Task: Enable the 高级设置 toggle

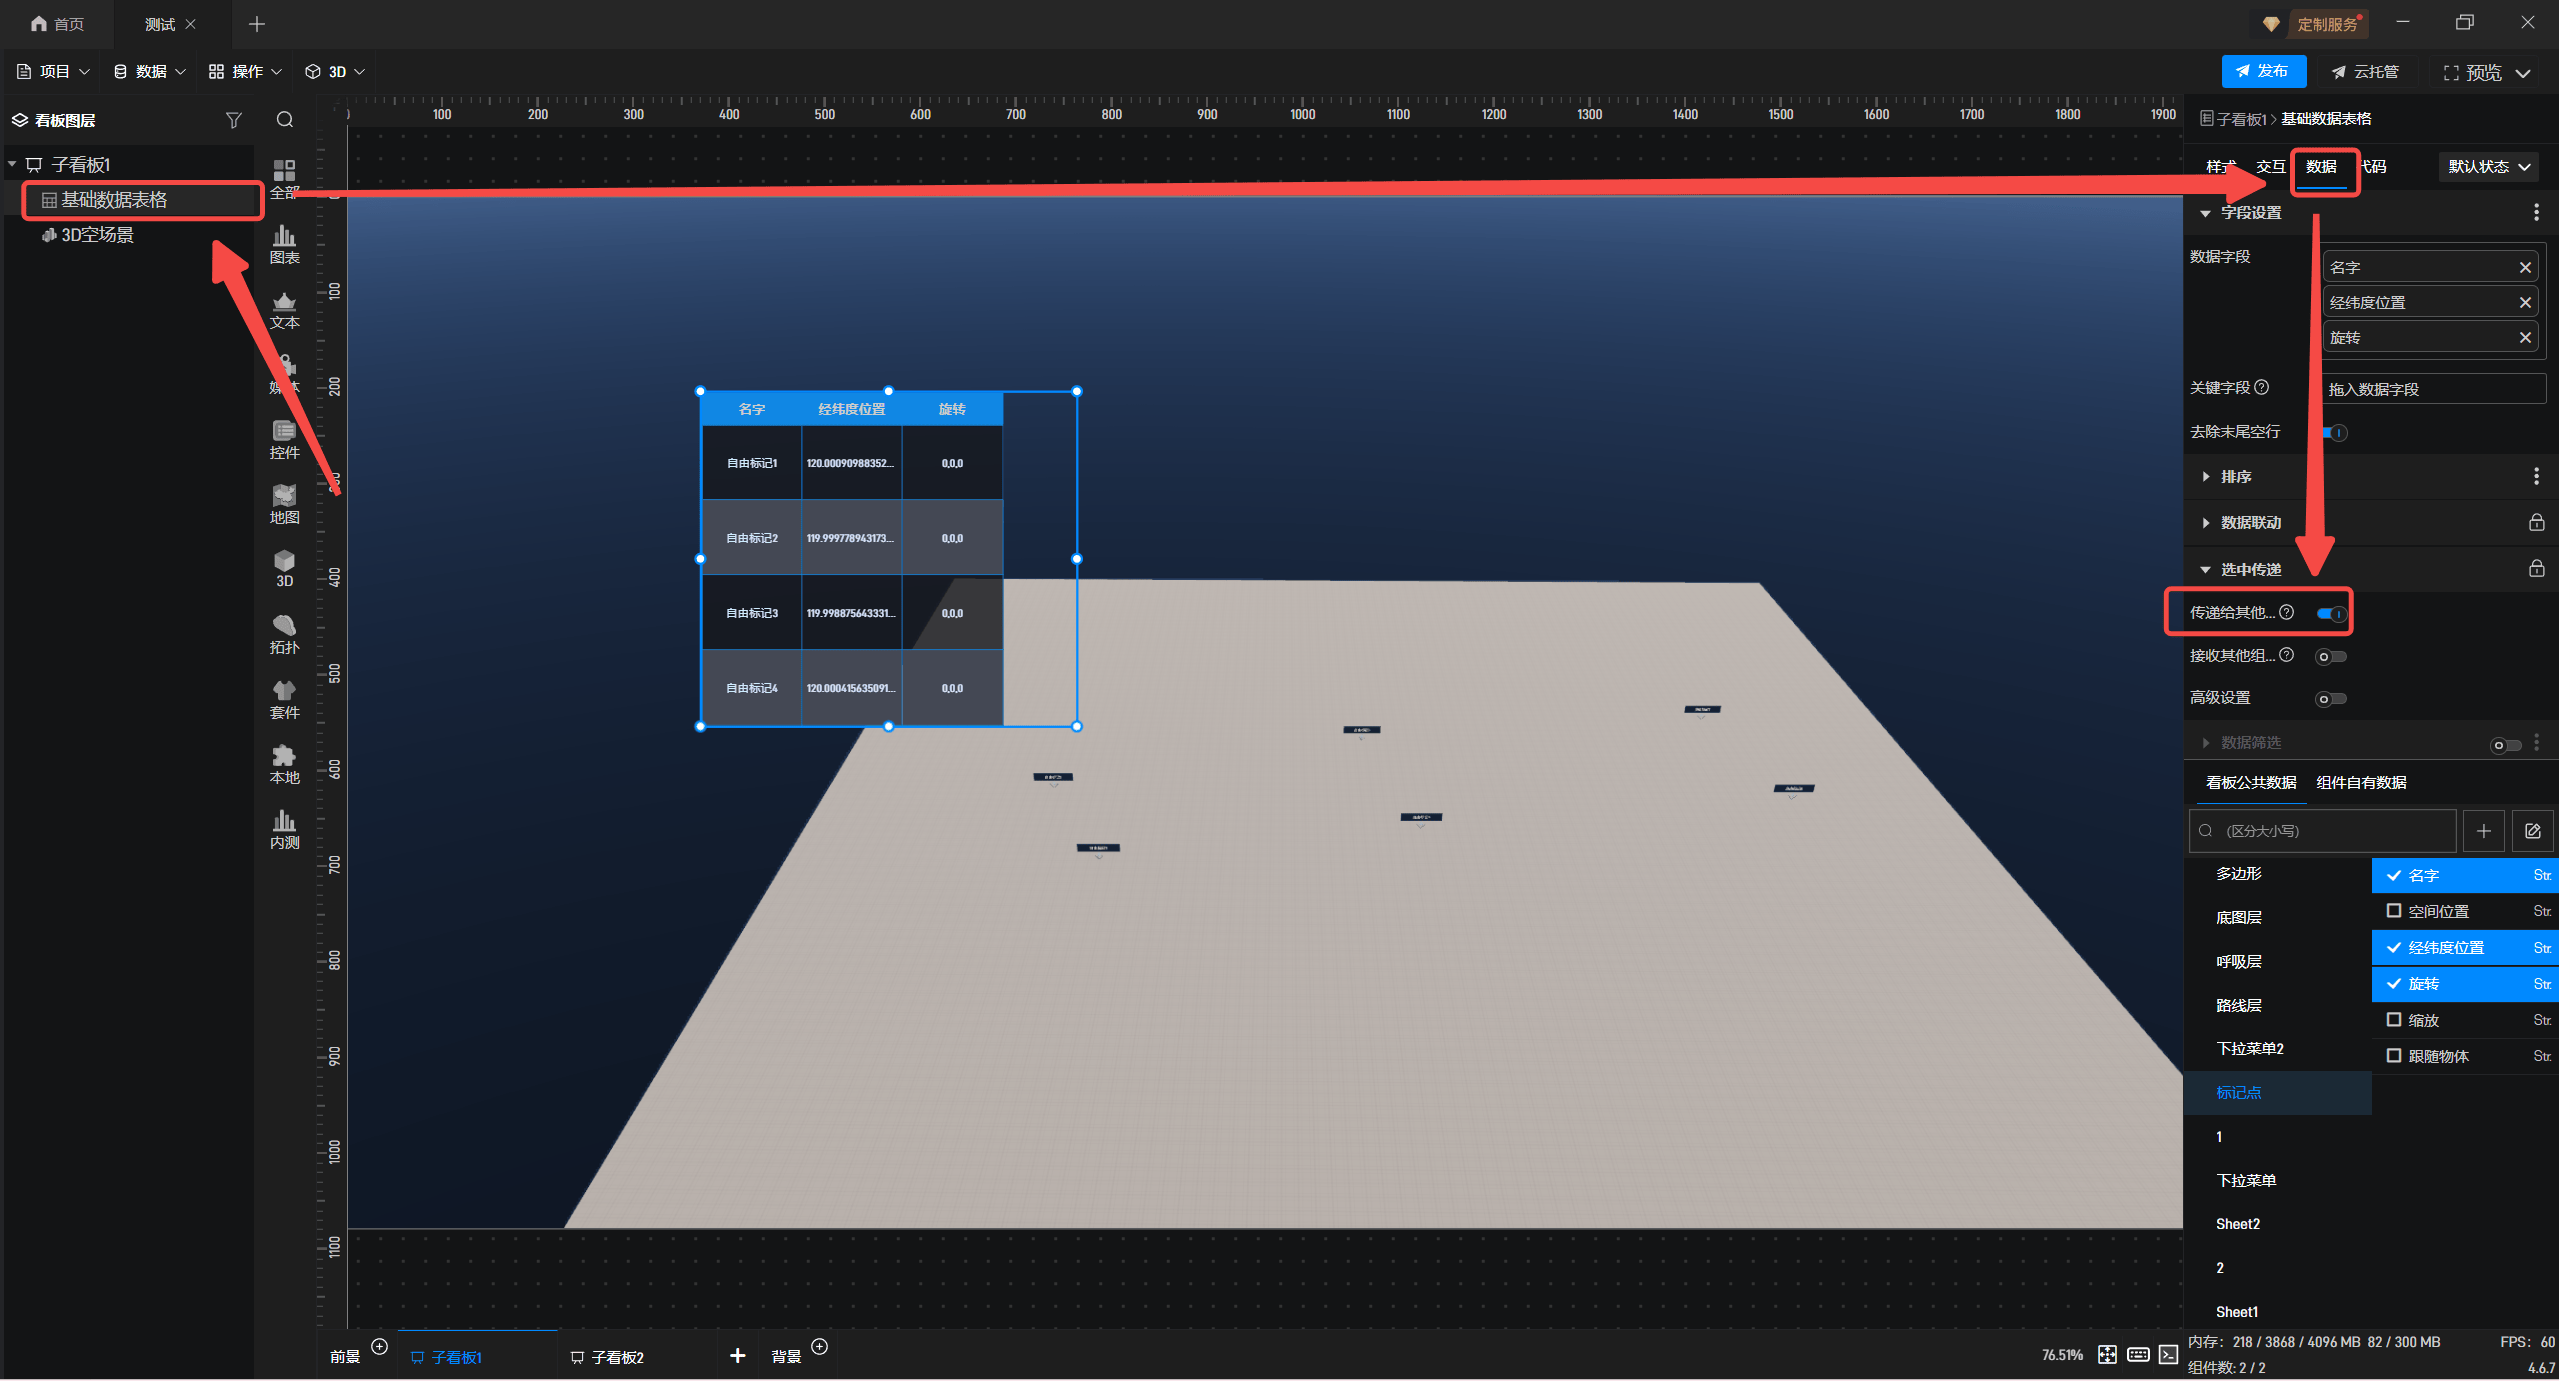Action: pos(2331,699)
